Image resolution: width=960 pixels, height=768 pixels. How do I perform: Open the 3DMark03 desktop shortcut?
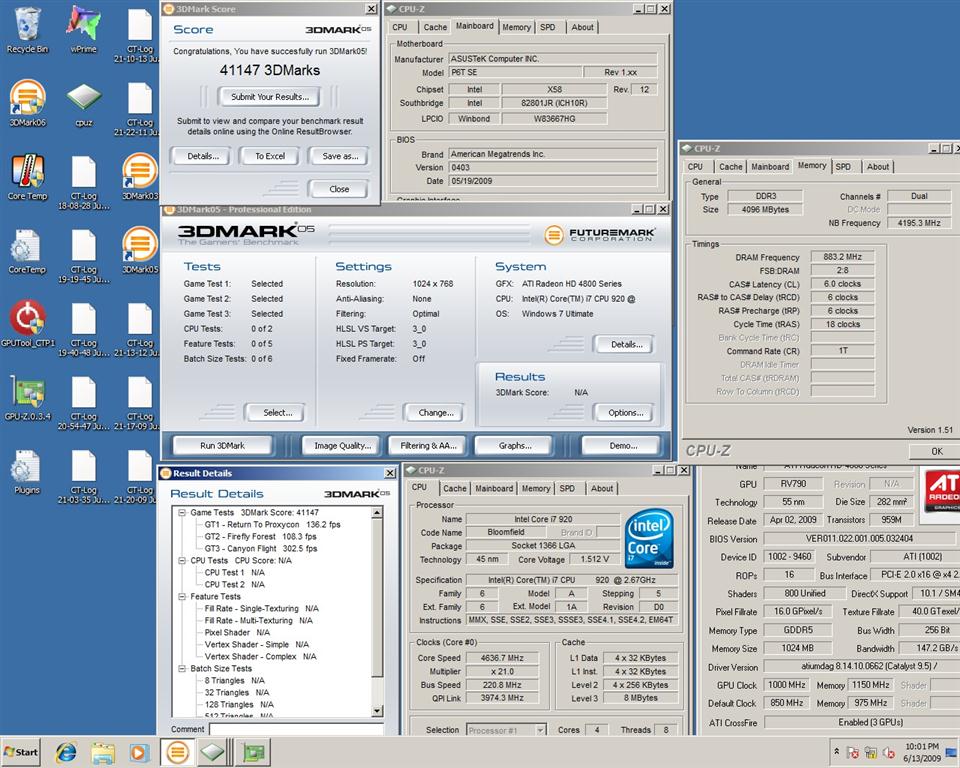[140, 177]
